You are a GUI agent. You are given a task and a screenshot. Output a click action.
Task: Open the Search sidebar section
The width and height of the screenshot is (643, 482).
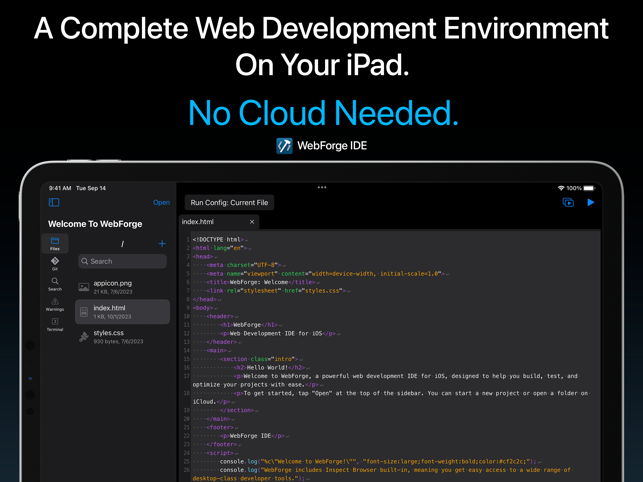coord(55,284)
